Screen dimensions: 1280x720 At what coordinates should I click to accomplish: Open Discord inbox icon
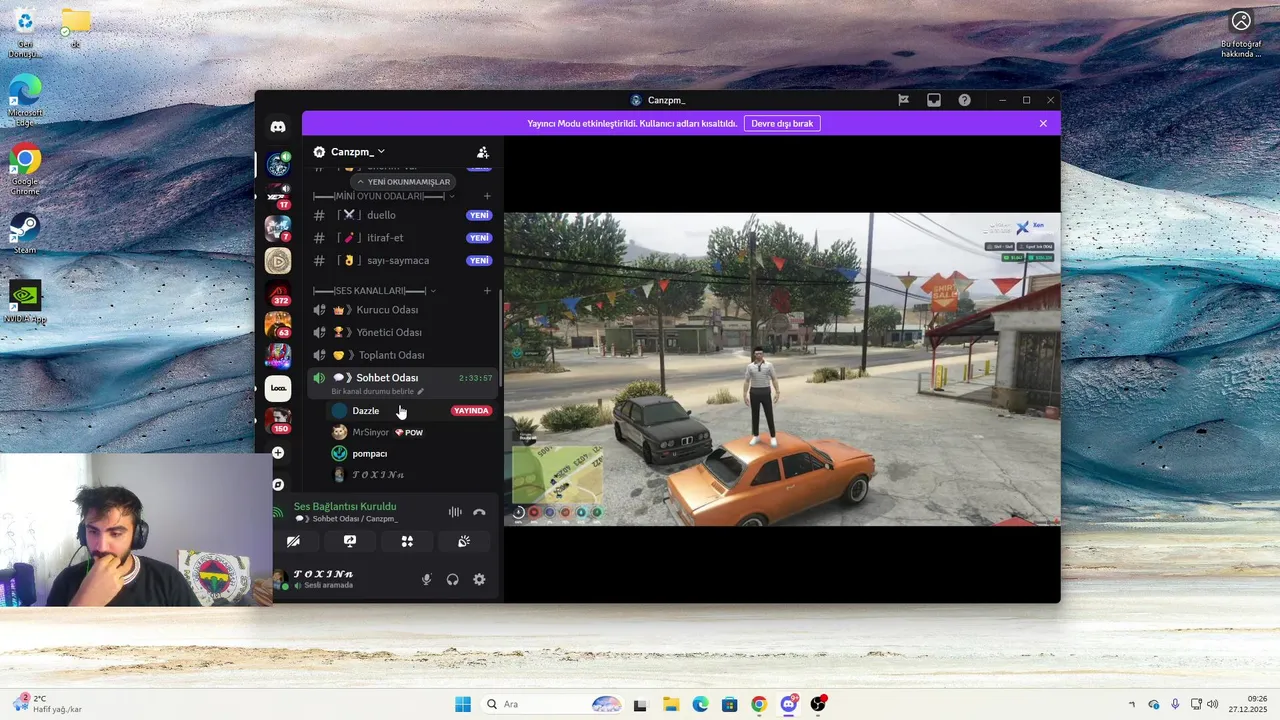[x=934, y=100]
